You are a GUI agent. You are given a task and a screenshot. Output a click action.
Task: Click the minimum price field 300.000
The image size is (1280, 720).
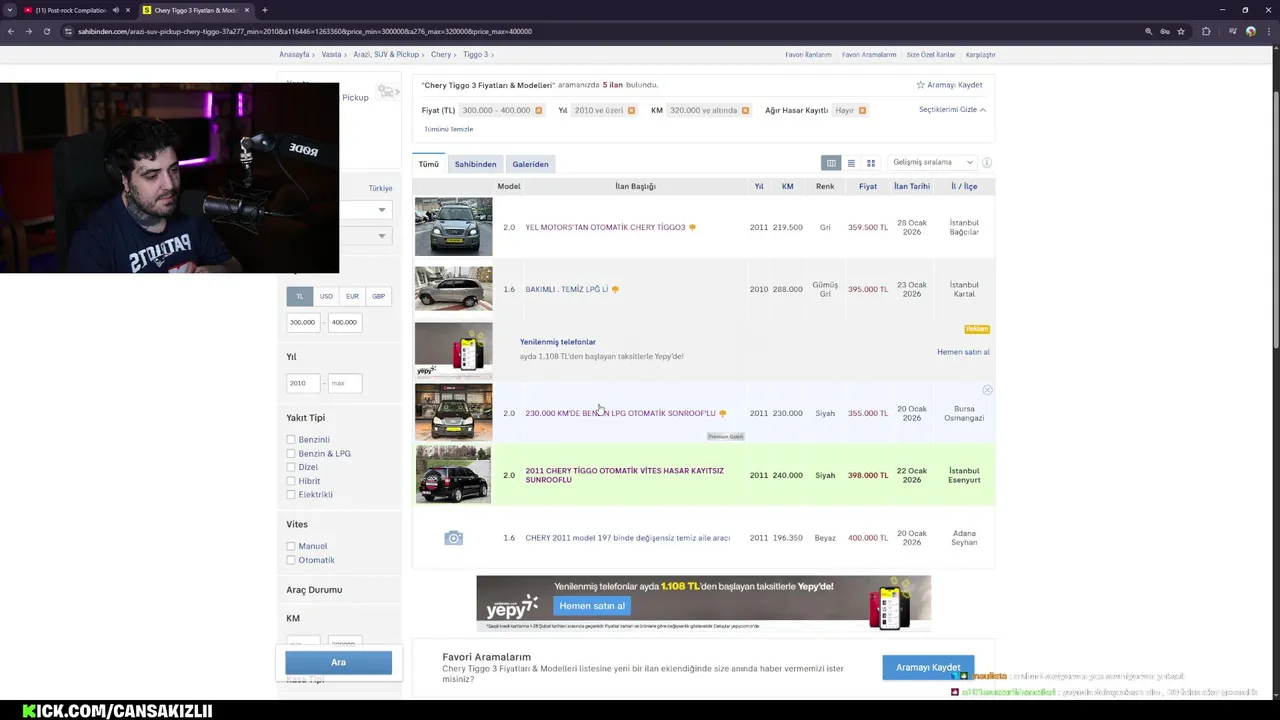click(x=304, y=322)
